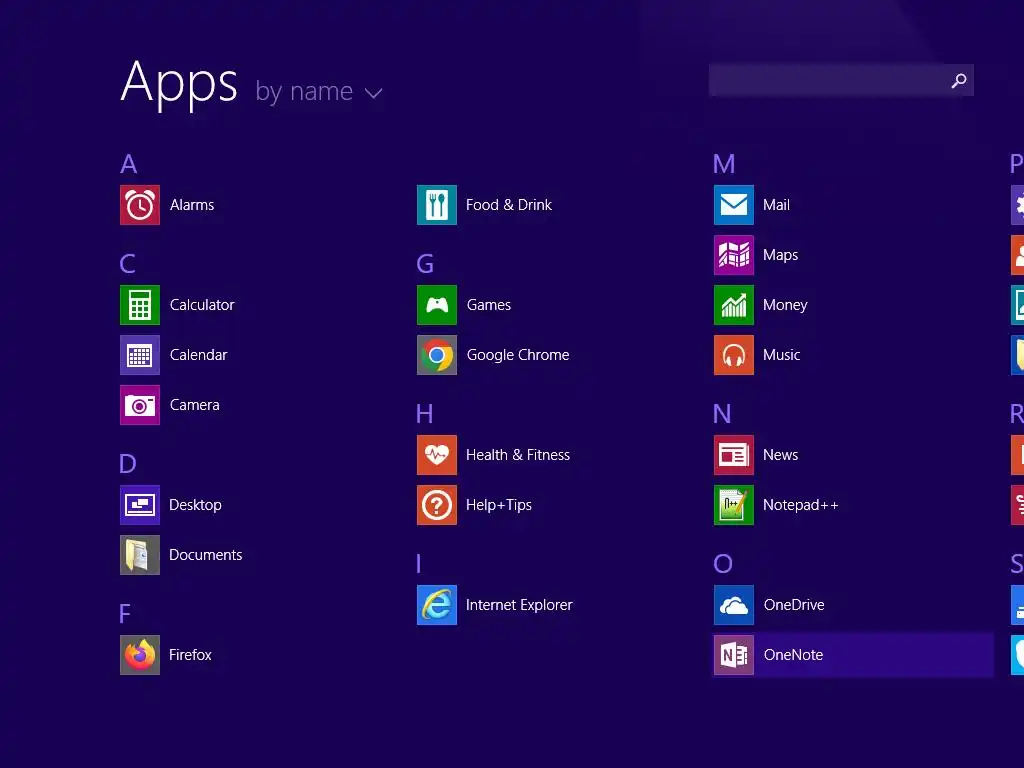Click the "Help+Tips" text label
Screen dimensions: 1024x768
tap(499, 505)
